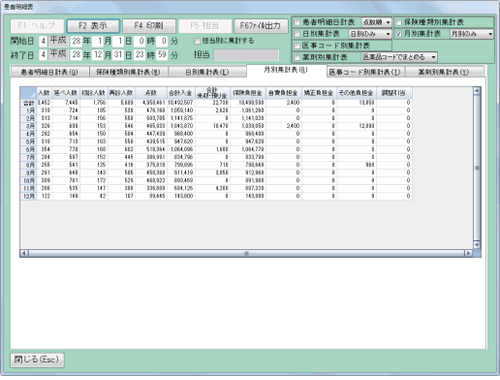This screenshot has height=380, width=500.
Task: Click the その他負担金 column header
Action: (x=356, y=93)
